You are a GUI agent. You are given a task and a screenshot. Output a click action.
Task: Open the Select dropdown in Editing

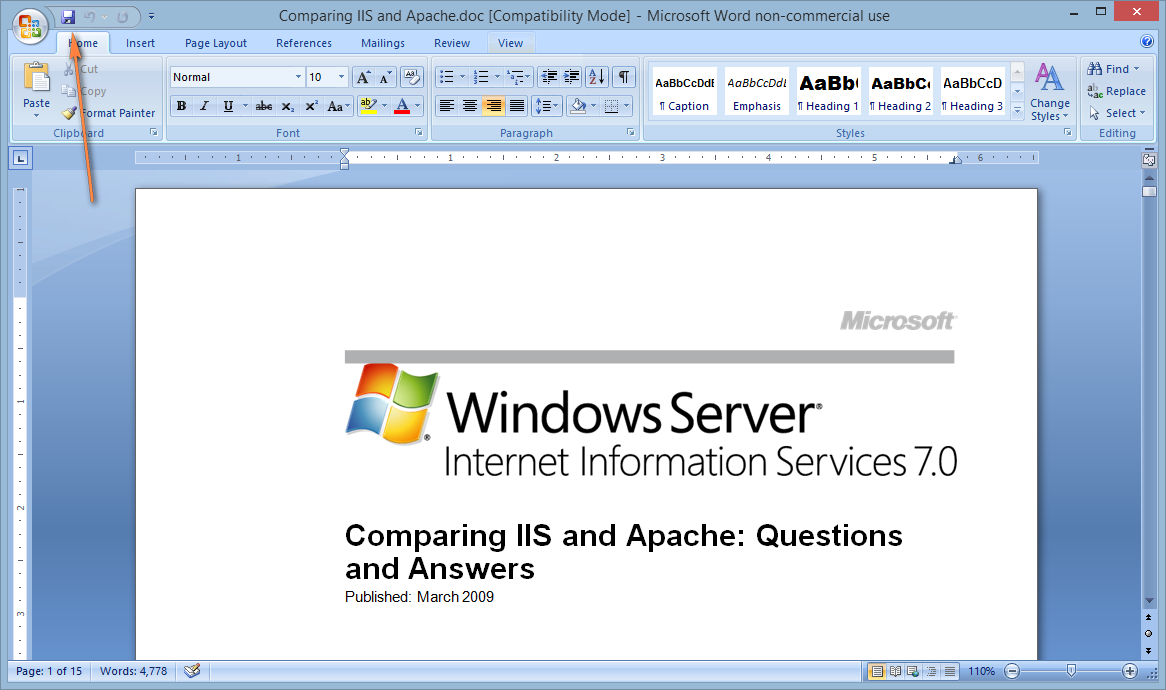1117,113
